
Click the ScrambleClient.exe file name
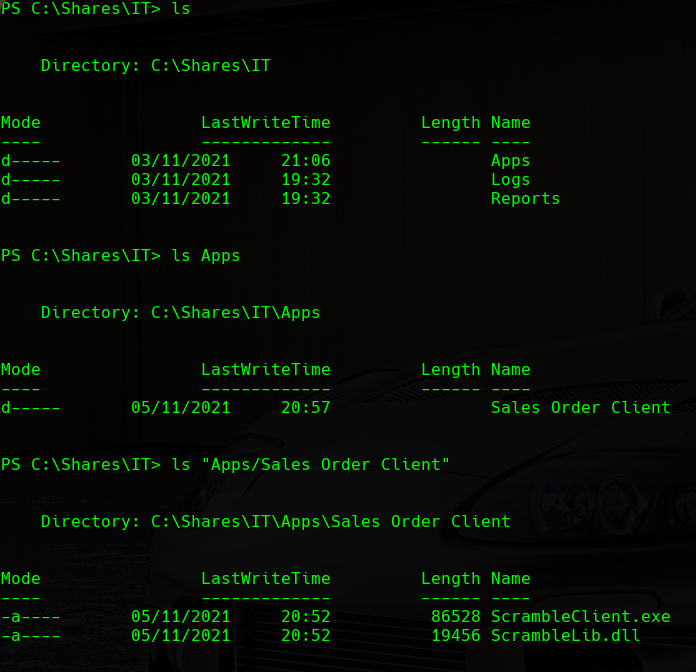580,616
